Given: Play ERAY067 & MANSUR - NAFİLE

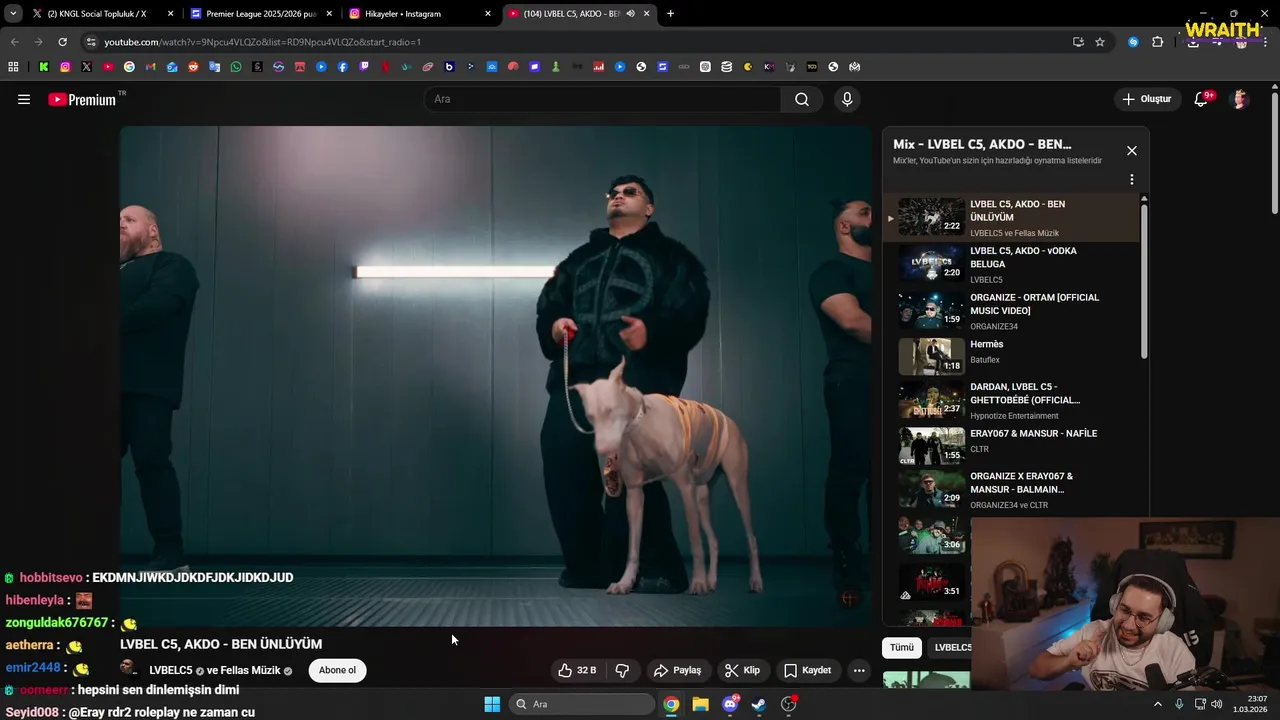Looking at the screenshot, I should point(1010,445).
